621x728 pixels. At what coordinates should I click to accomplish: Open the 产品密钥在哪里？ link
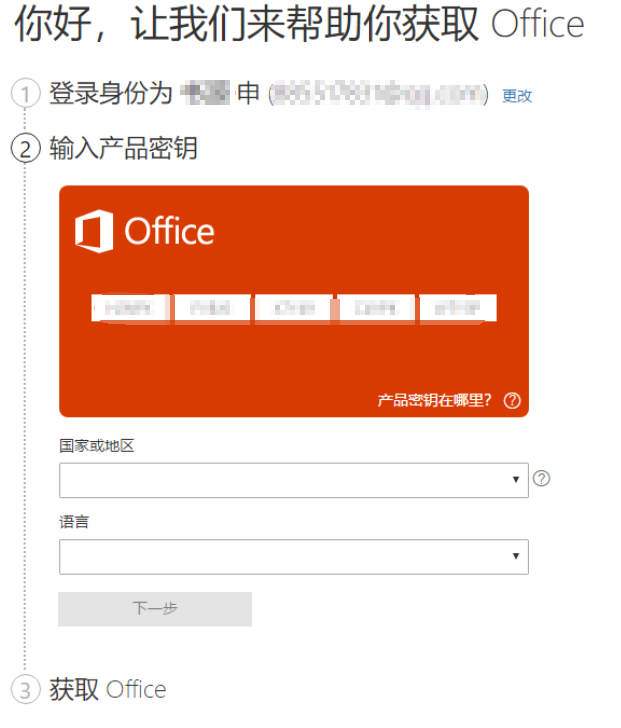pyautogui.click(x=435, y=401)
